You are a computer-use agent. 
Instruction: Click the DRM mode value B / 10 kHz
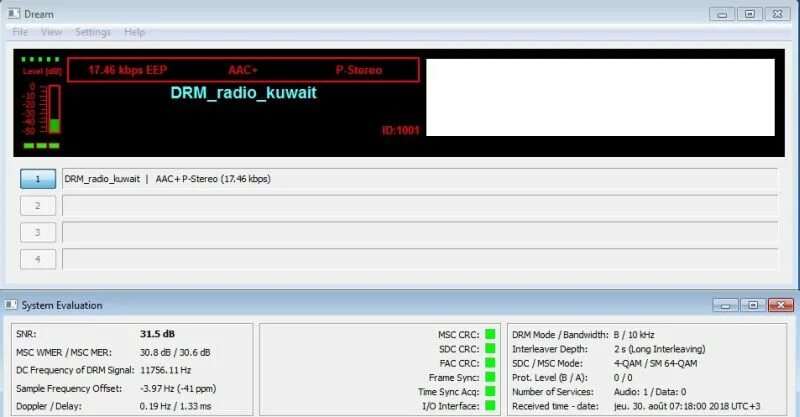(x=634, y=335)
